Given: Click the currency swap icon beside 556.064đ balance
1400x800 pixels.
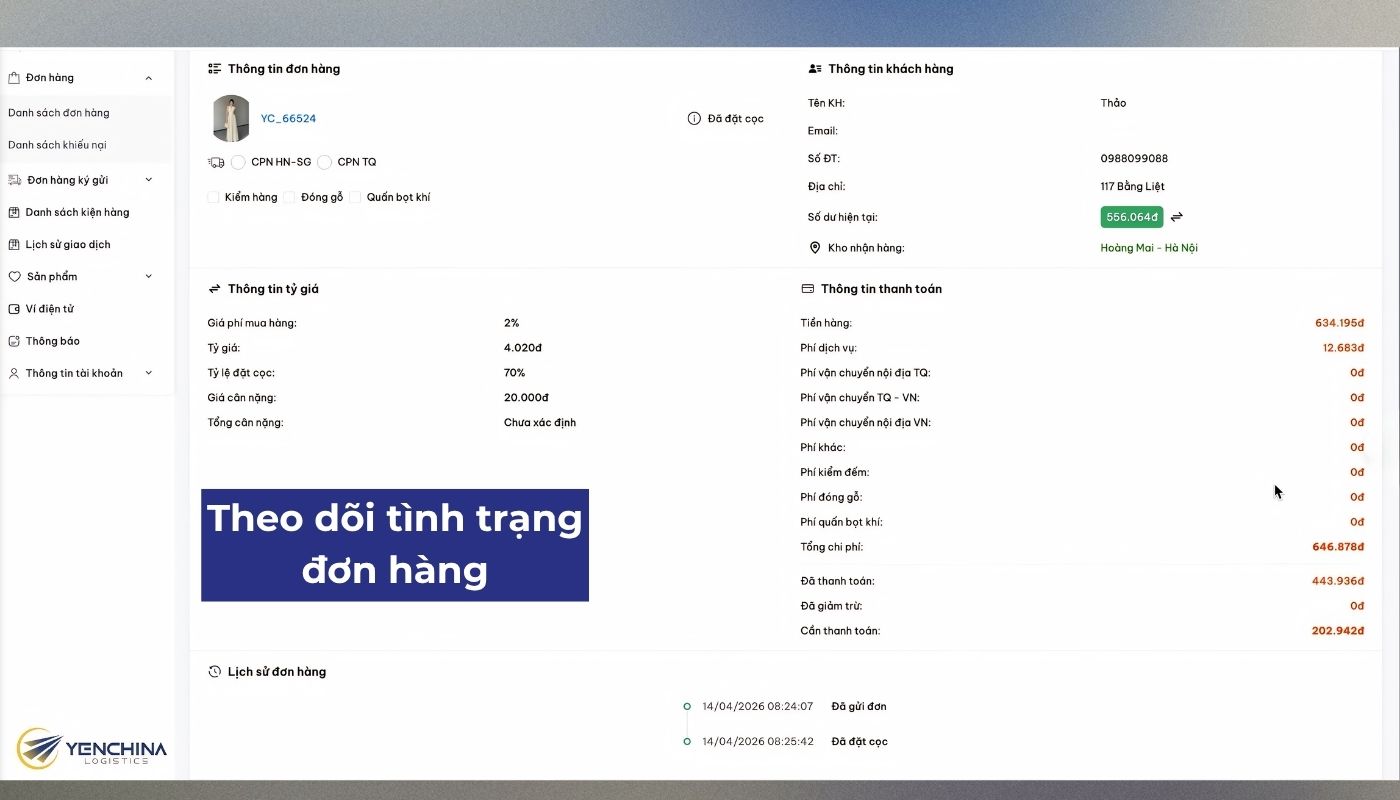Looking at the screenshot, I should 1176,216.
